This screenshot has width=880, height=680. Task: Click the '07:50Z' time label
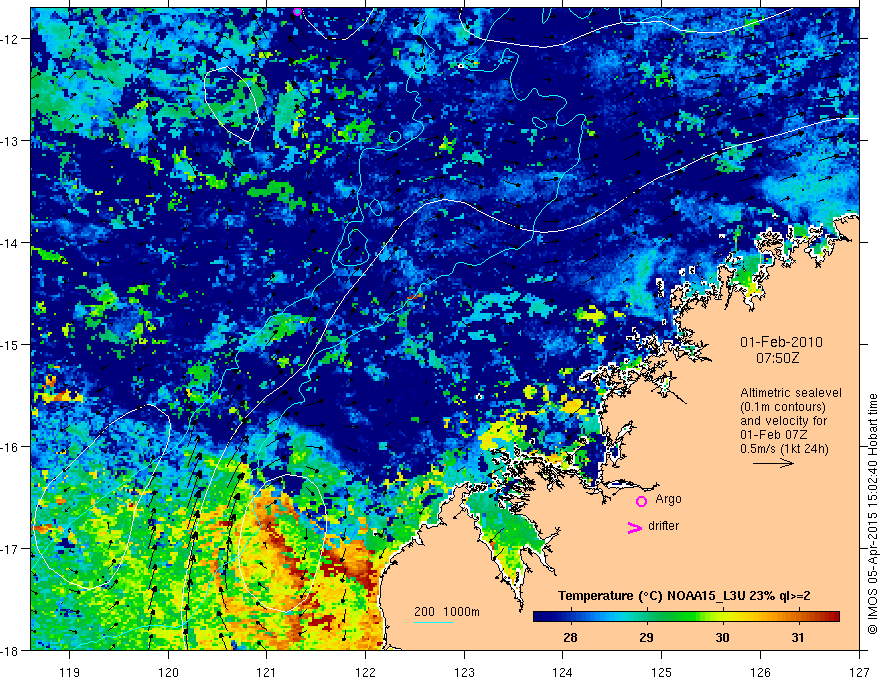pos(778,358)
